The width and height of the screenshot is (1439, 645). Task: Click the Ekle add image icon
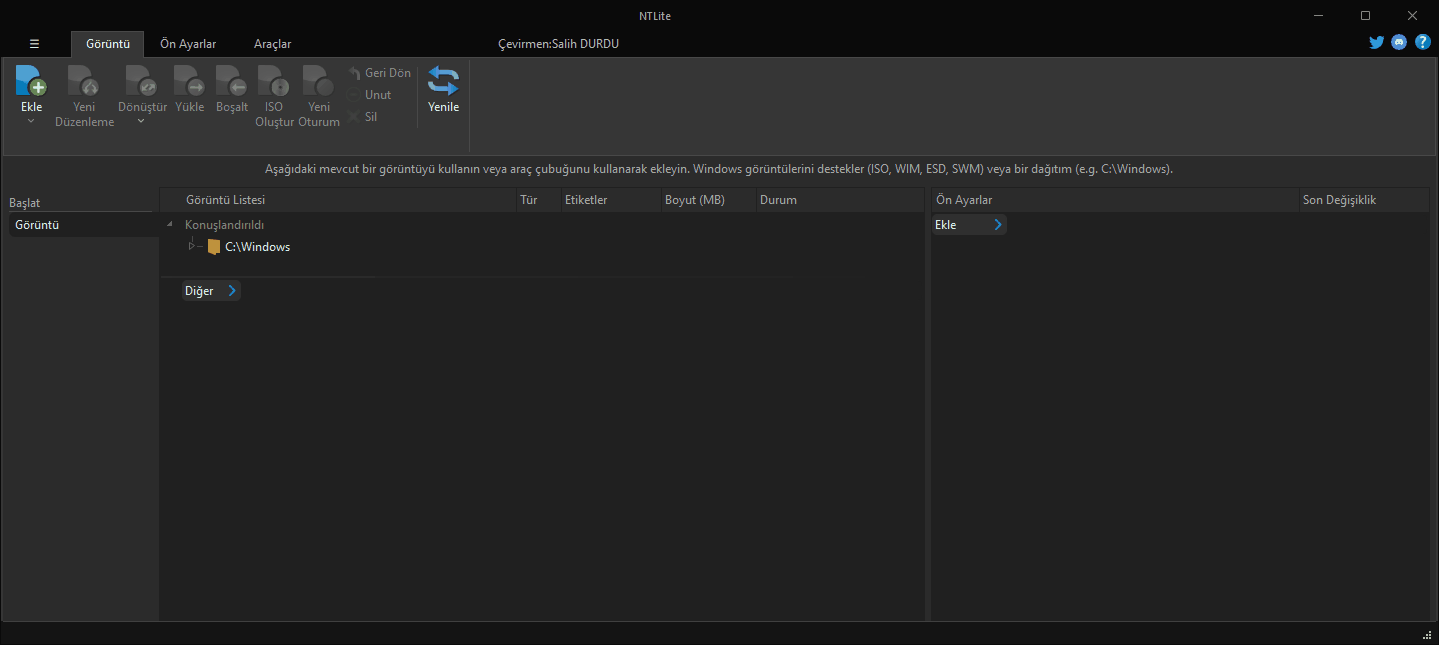pos(31,81)
